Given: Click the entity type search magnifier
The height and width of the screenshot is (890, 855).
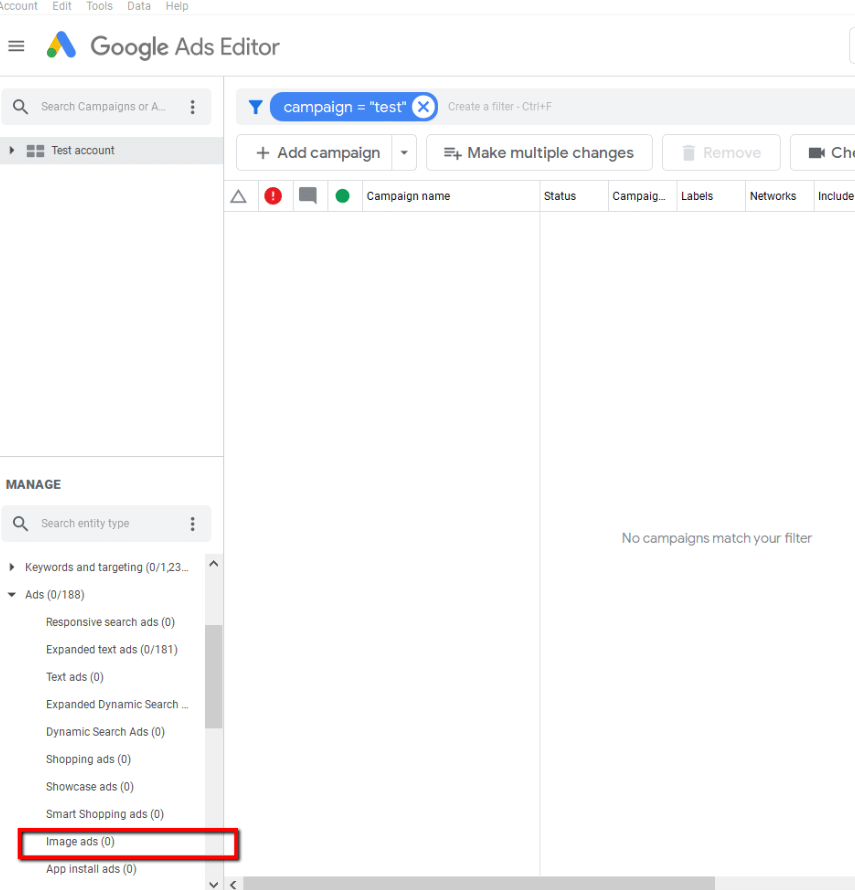Looking at the screenshot, I should click(x=20, y=523).
